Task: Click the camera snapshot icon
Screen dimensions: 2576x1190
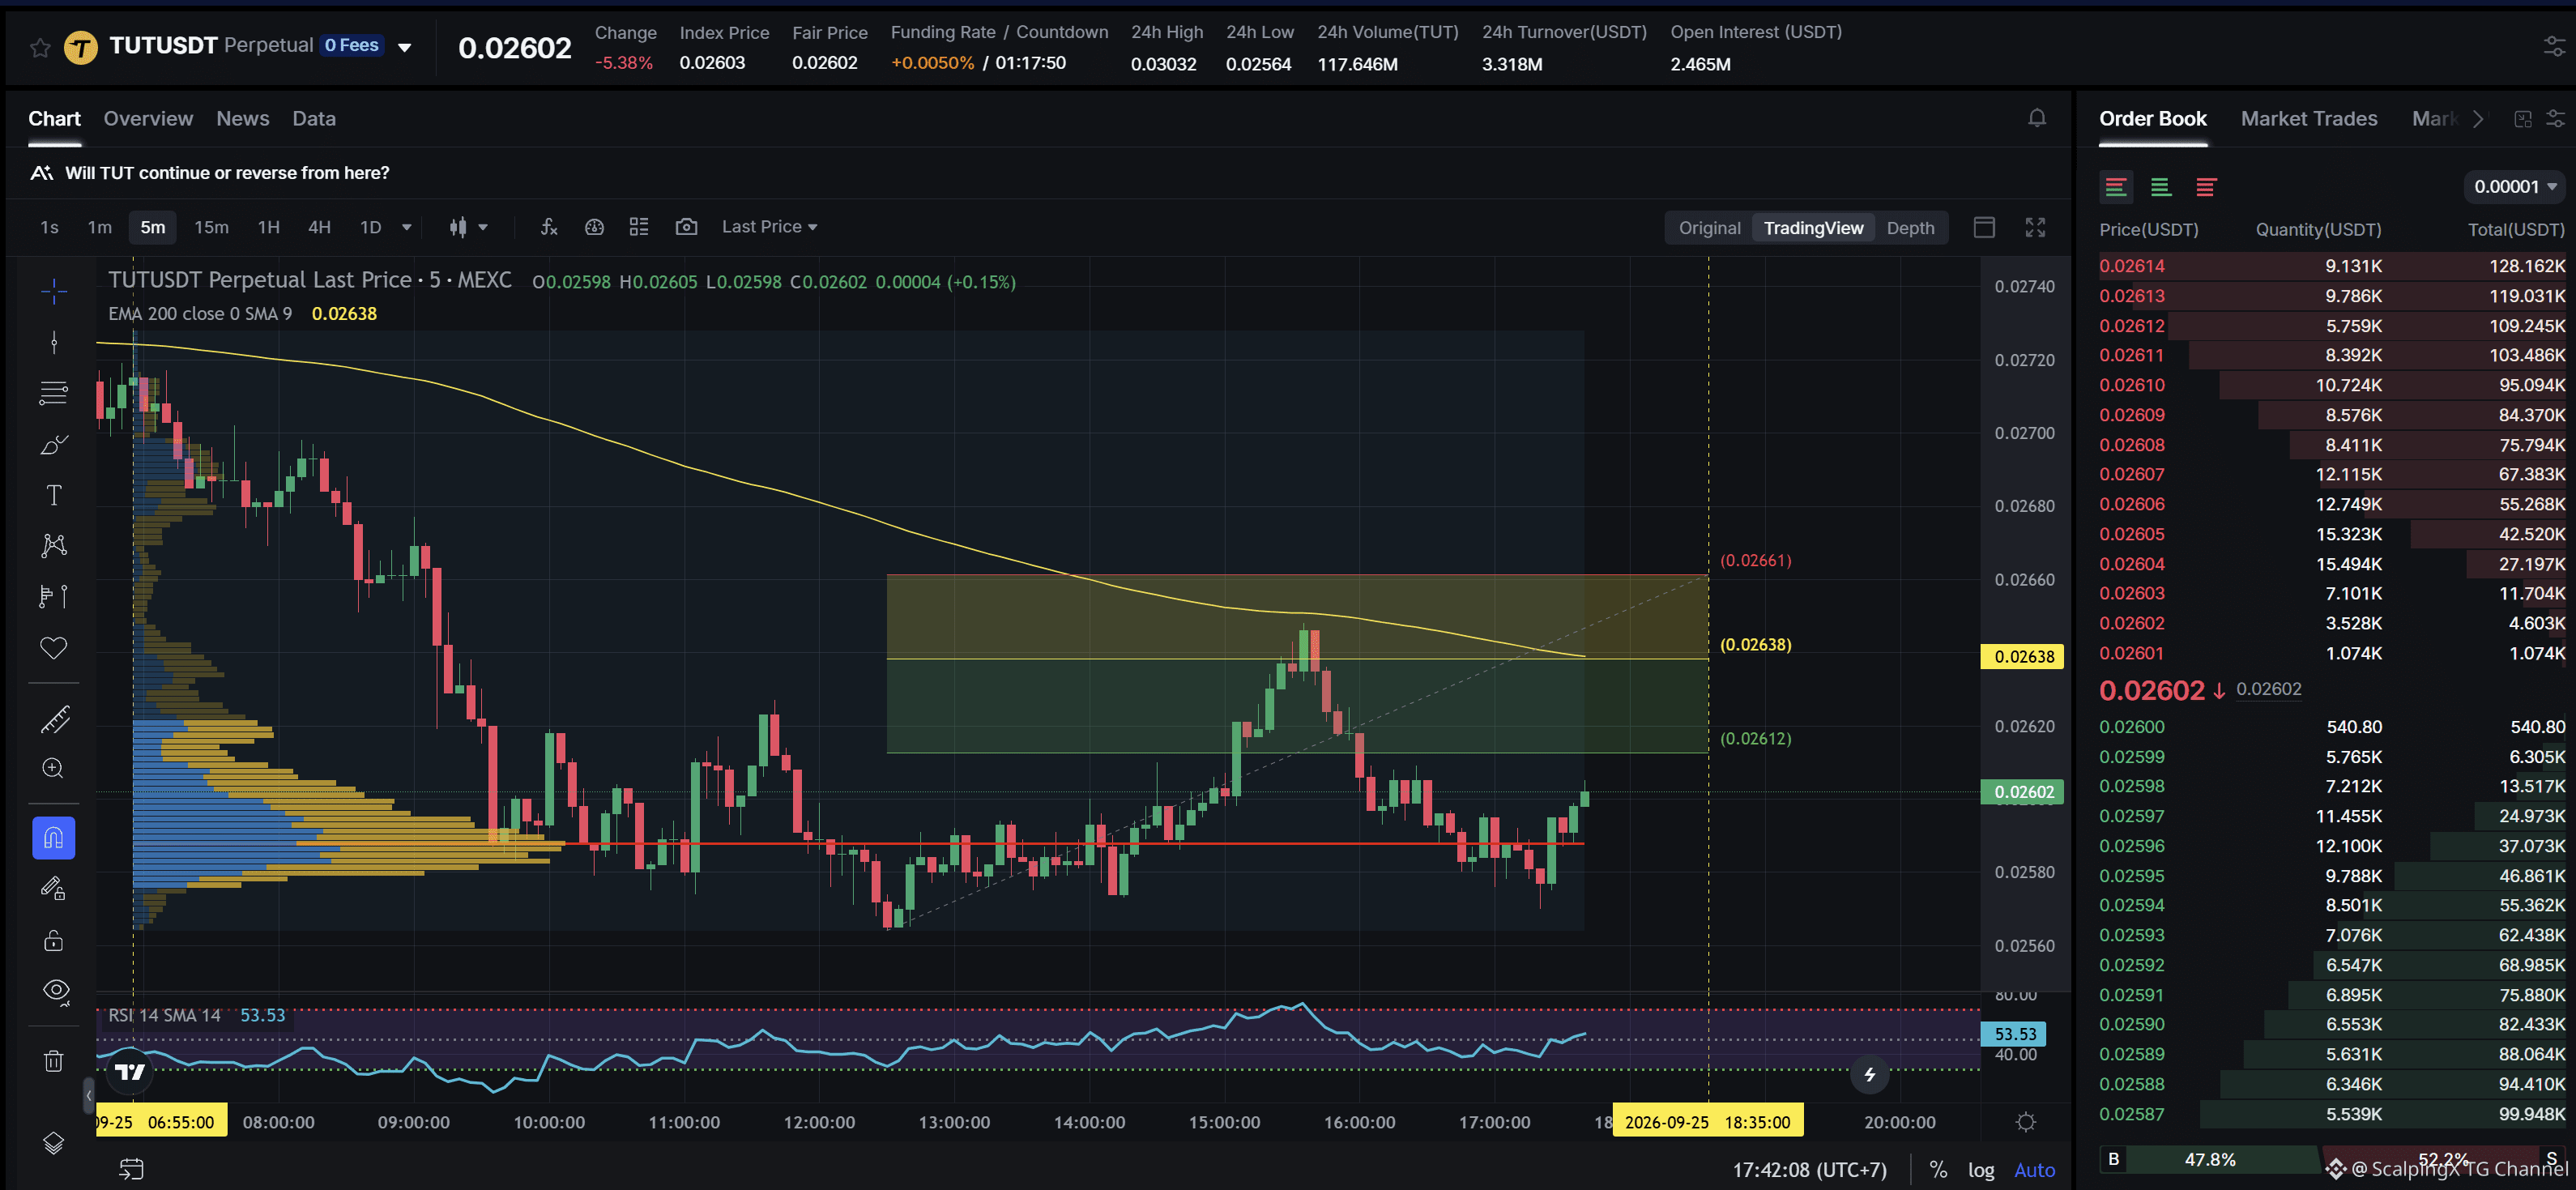Action: (x=686, y=227)
